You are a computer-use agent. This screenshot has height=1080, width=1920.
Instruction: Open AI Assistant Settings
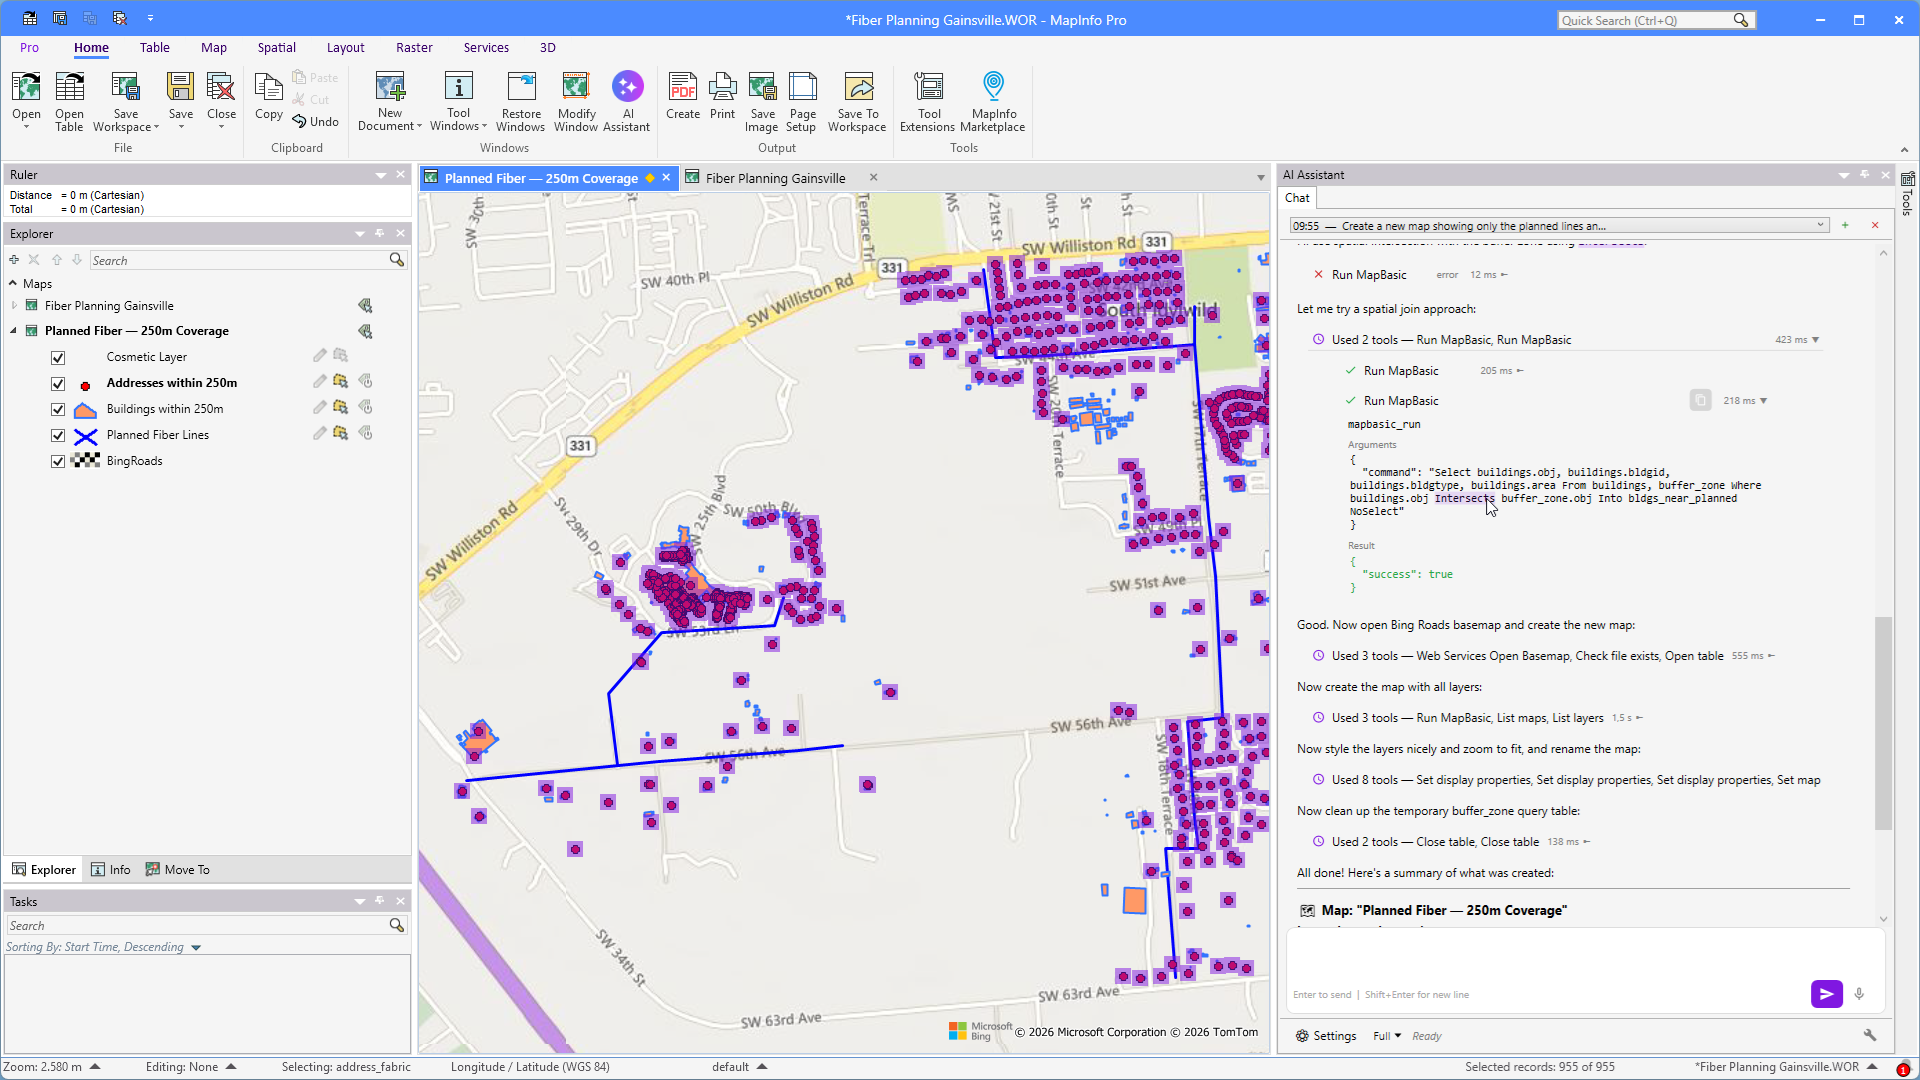coord(1326,1036)
